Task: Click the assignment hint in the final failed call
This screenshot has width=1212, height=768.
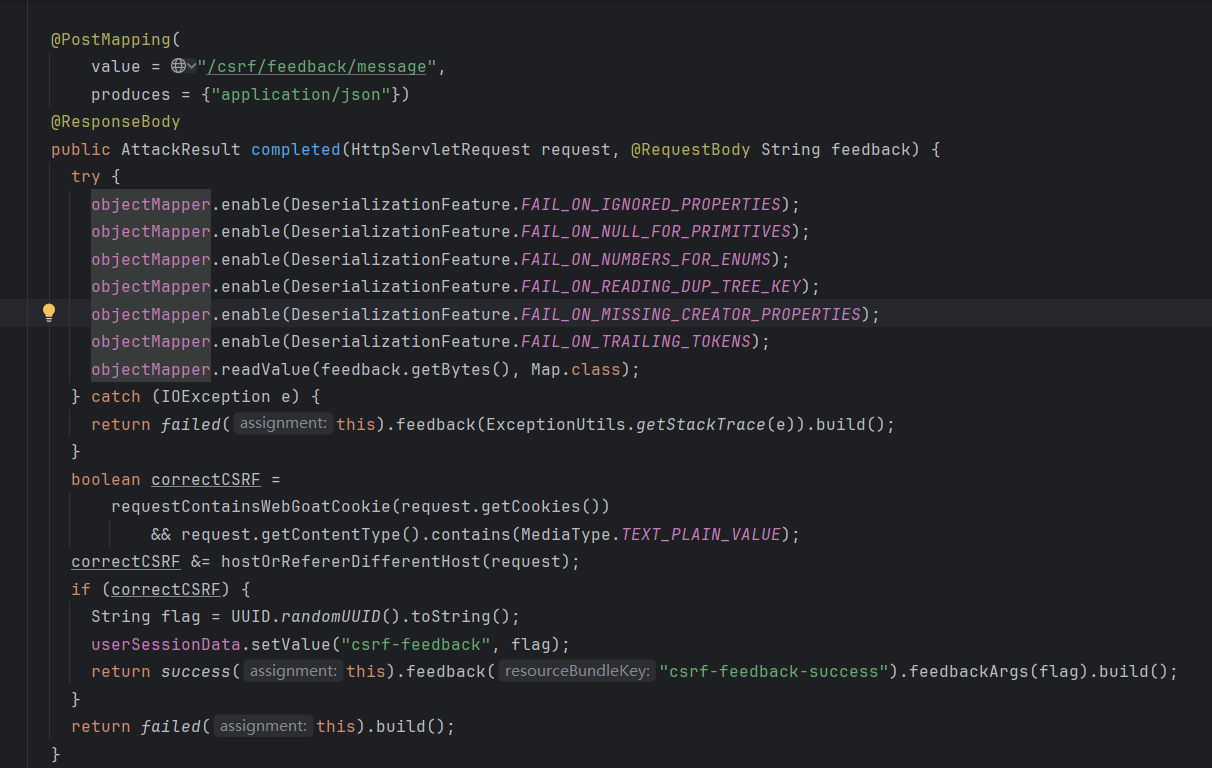Action: coord(264,726)
